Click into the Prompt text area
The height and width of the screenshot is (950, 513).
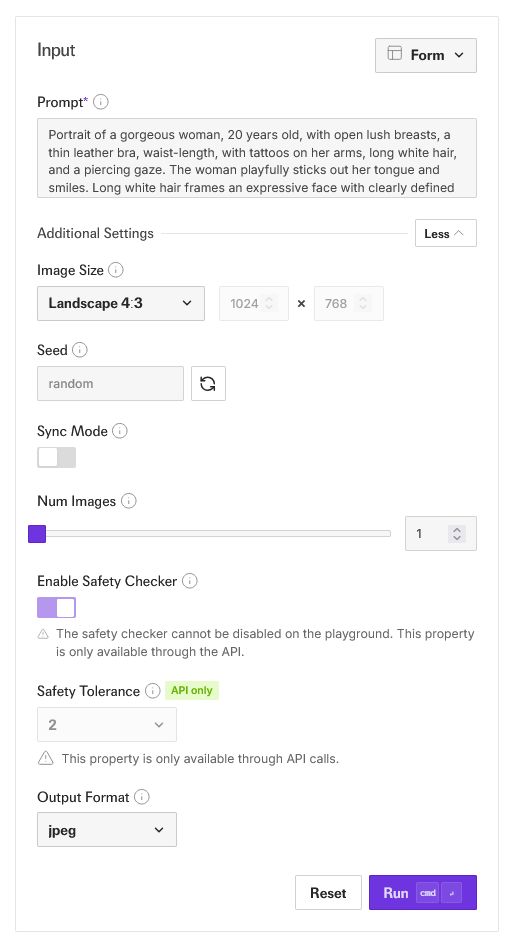coord(257,158)
